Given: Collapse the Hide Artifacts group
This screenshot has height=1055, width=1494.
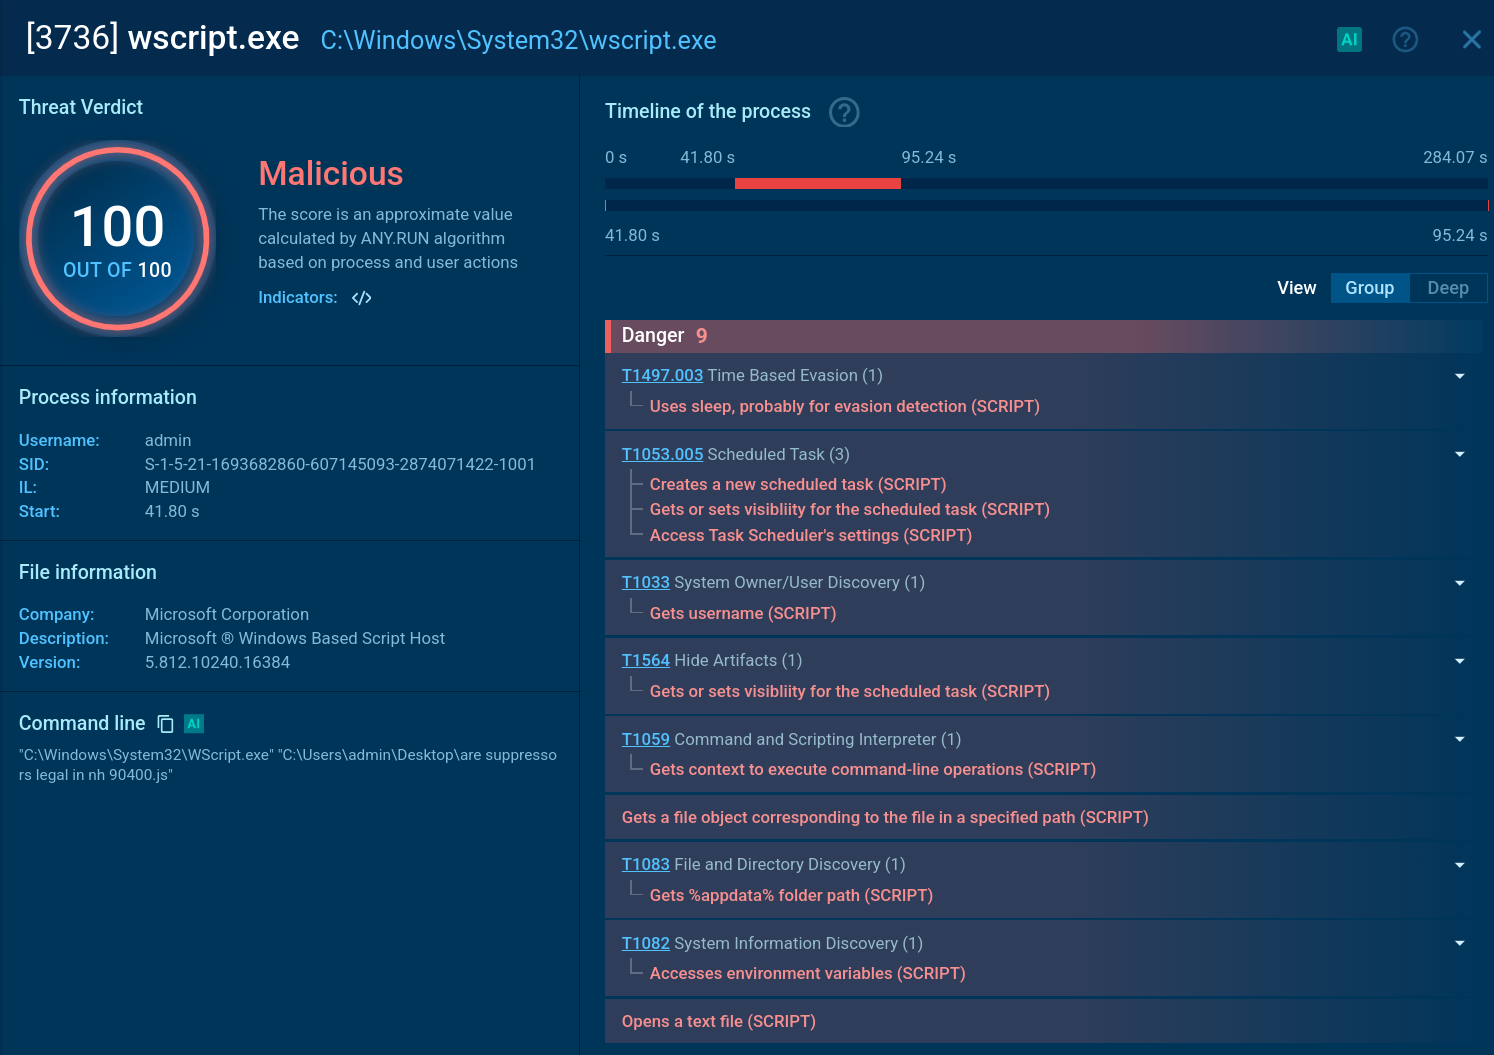Looking at the screenshot, I should [1459, 661].
